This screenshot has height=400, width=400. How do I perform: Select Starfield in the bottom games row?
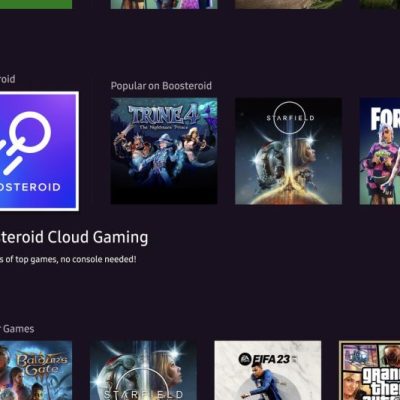143,370
